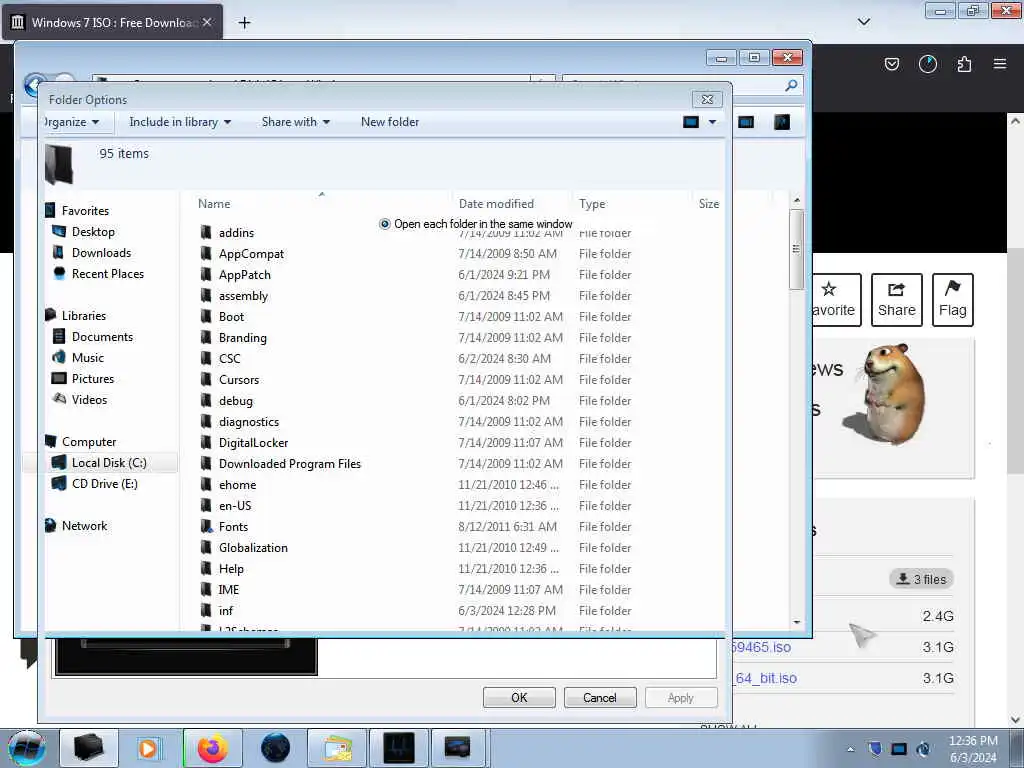Image resolution: width=1024 pixels, height=768 pixels.
Task: Click the change view icon in Explorer toolbar
Action: click(691, 122)
